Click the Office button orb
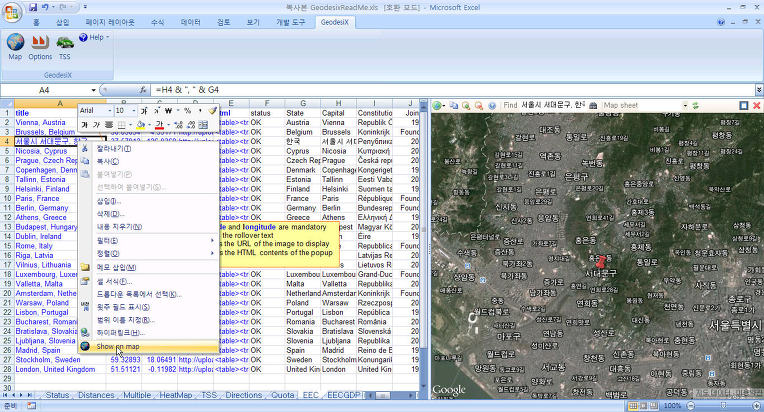Image resolution: width=764 pixels, height=412 pixels. pyautogui.click(x=11, y=12)
